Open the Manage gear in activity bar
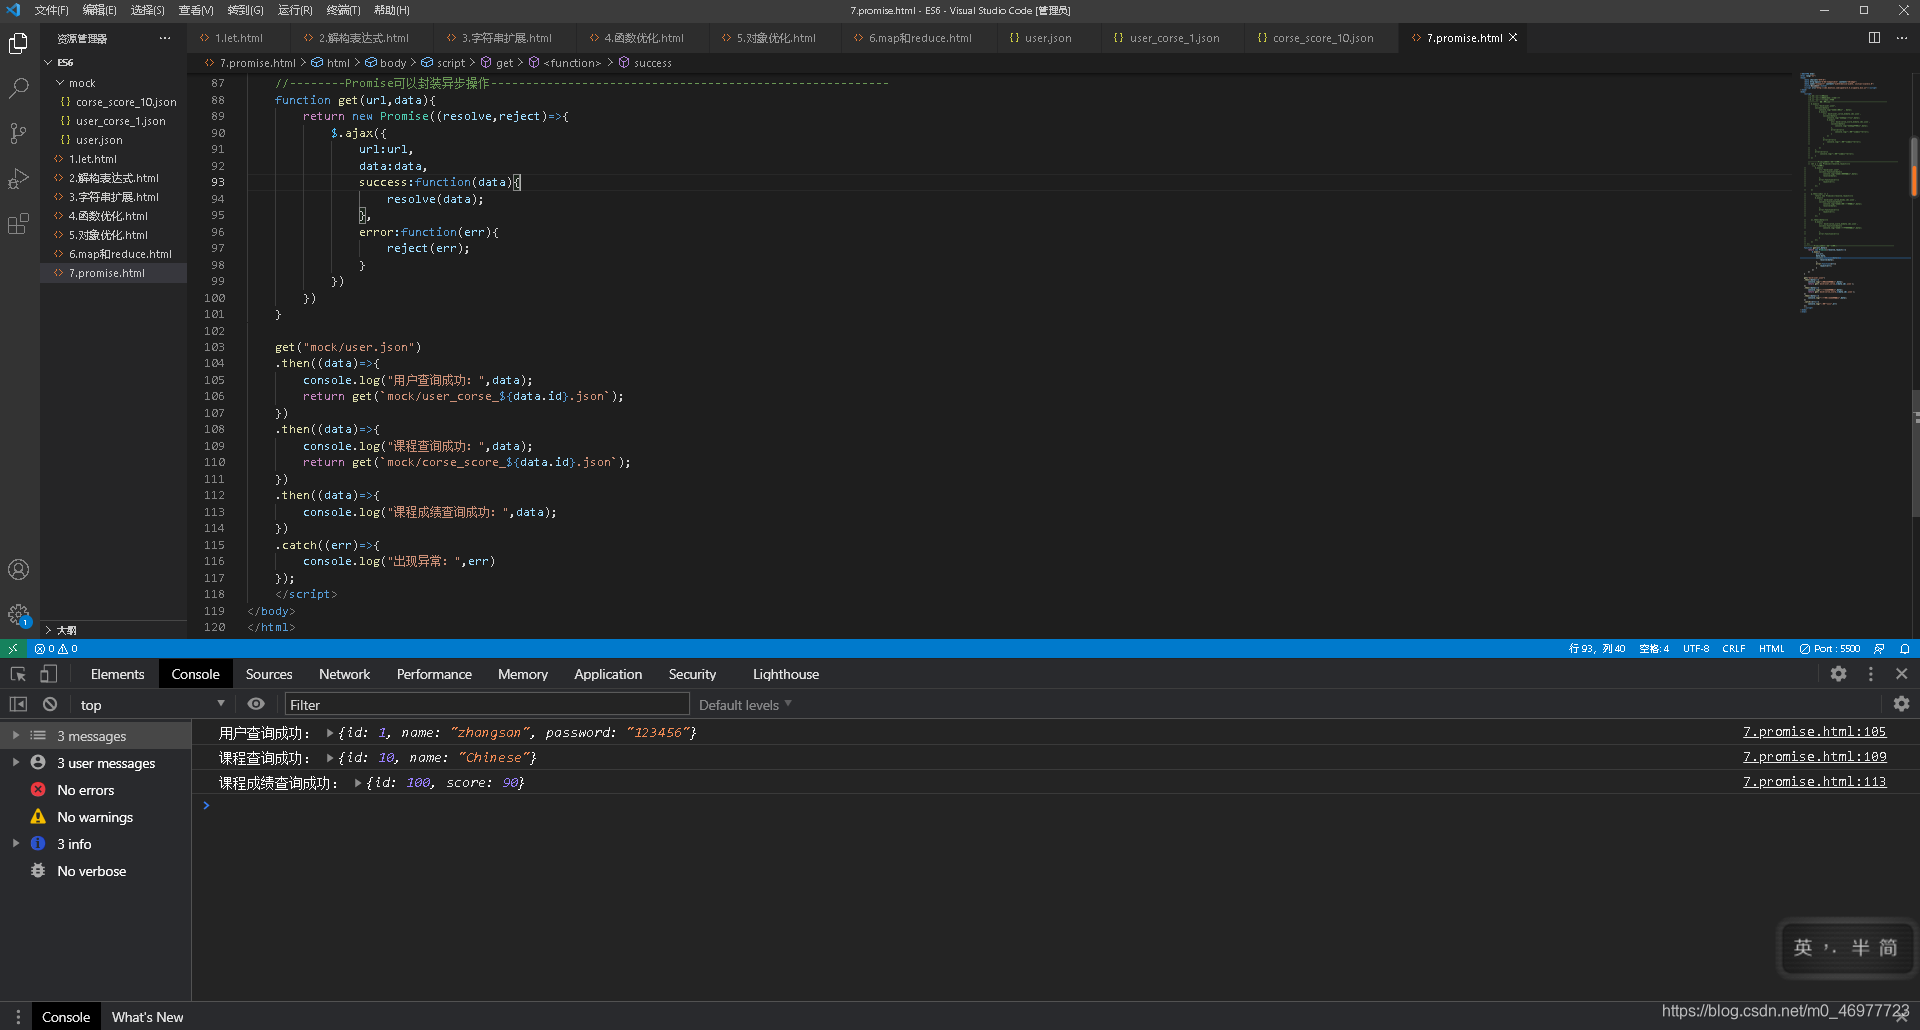1920x1030 pixels. pyautogui.click(x=18, y=614)
